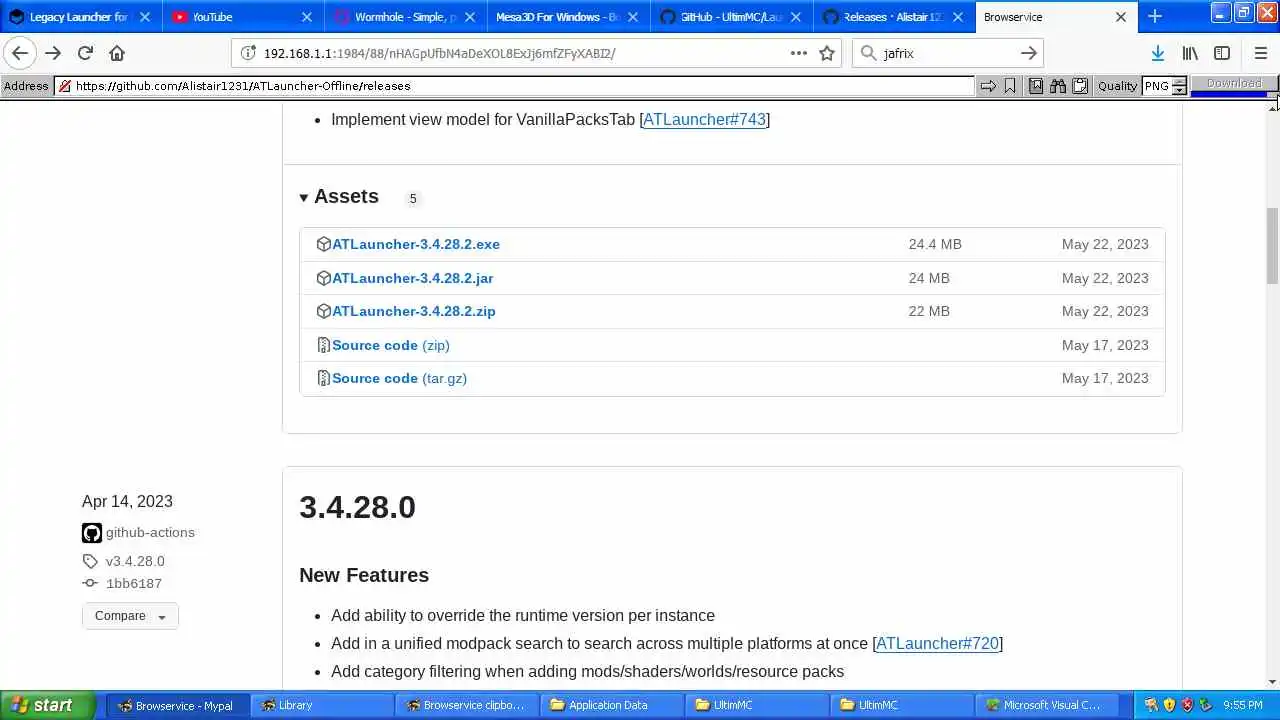
Task: Open the Windows start menu
Action: [x=47, y=705]
